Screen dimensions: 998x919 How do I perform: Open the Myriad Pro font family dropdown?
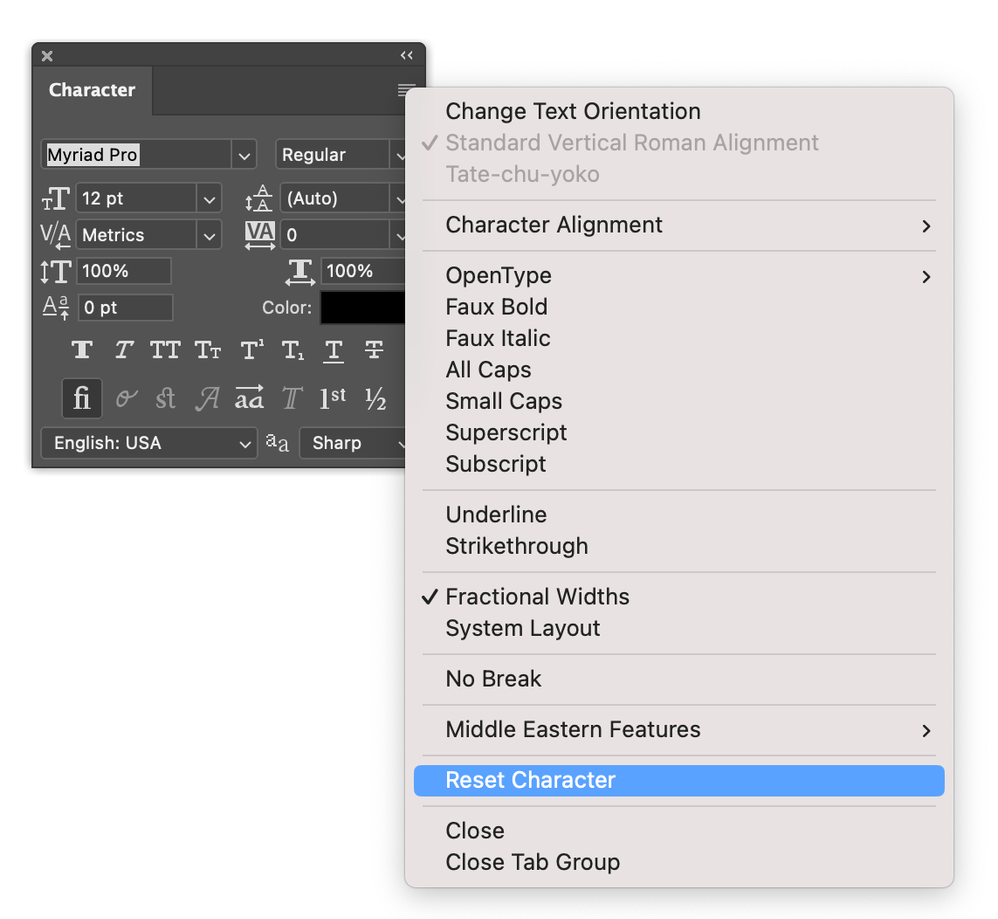[245, 155]
